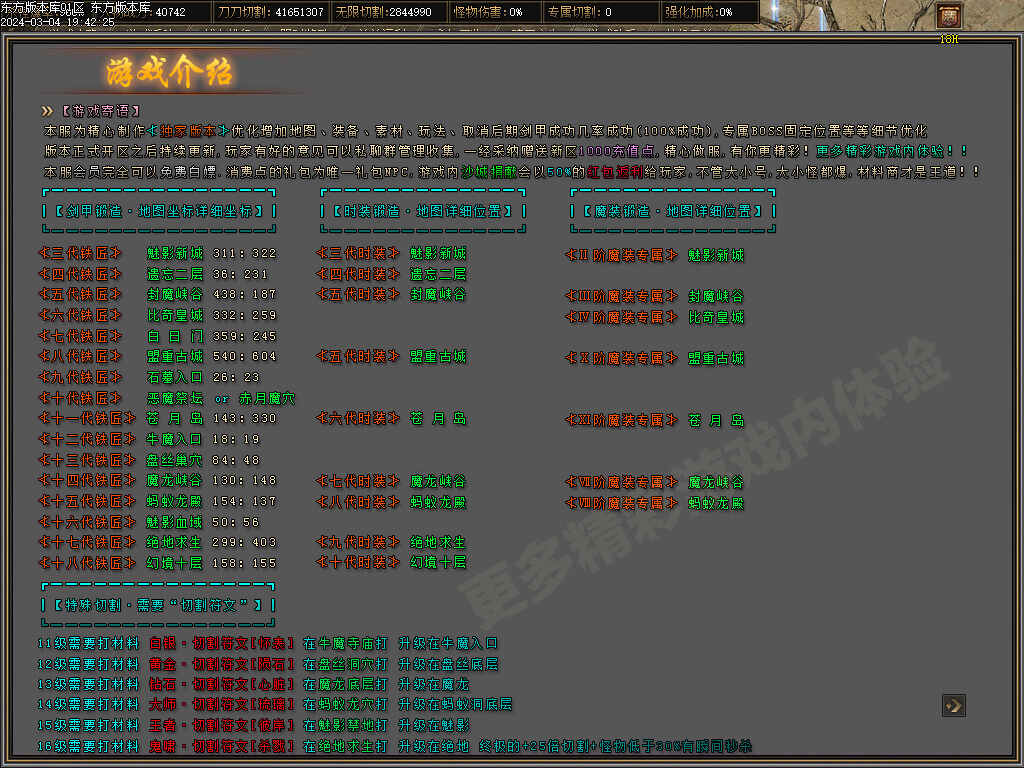
Task: Click the 15级需要打材料 王者 rune row
Action: pos(253,726)
